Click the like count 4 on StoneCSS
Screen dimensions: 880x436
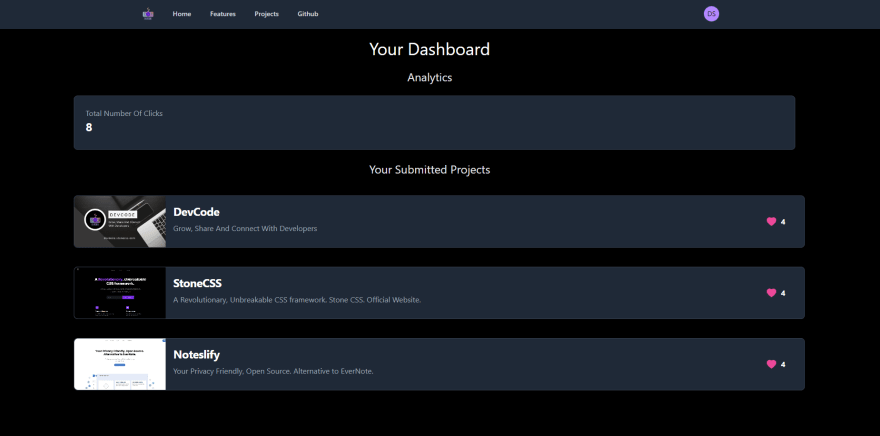coord(783,293)
